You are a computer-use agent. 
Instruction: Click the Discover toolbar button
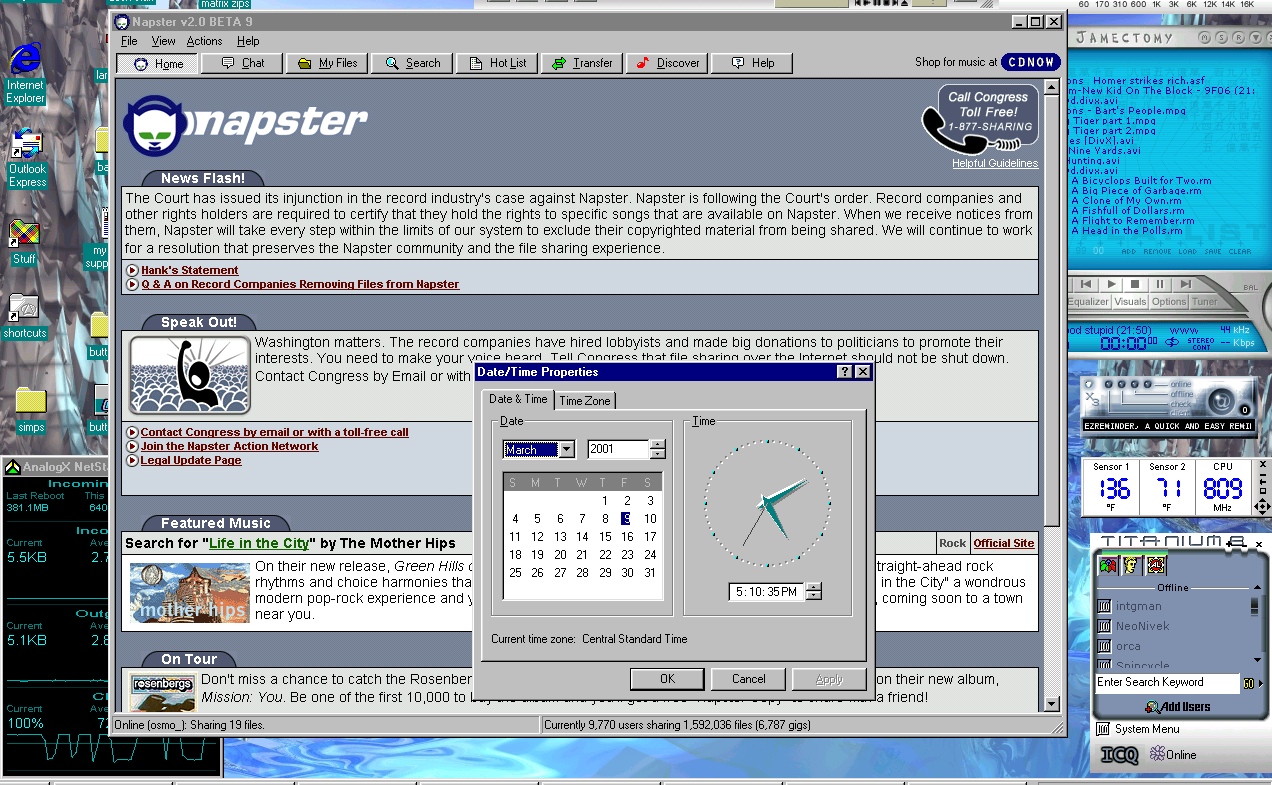(x=668, y=63)
